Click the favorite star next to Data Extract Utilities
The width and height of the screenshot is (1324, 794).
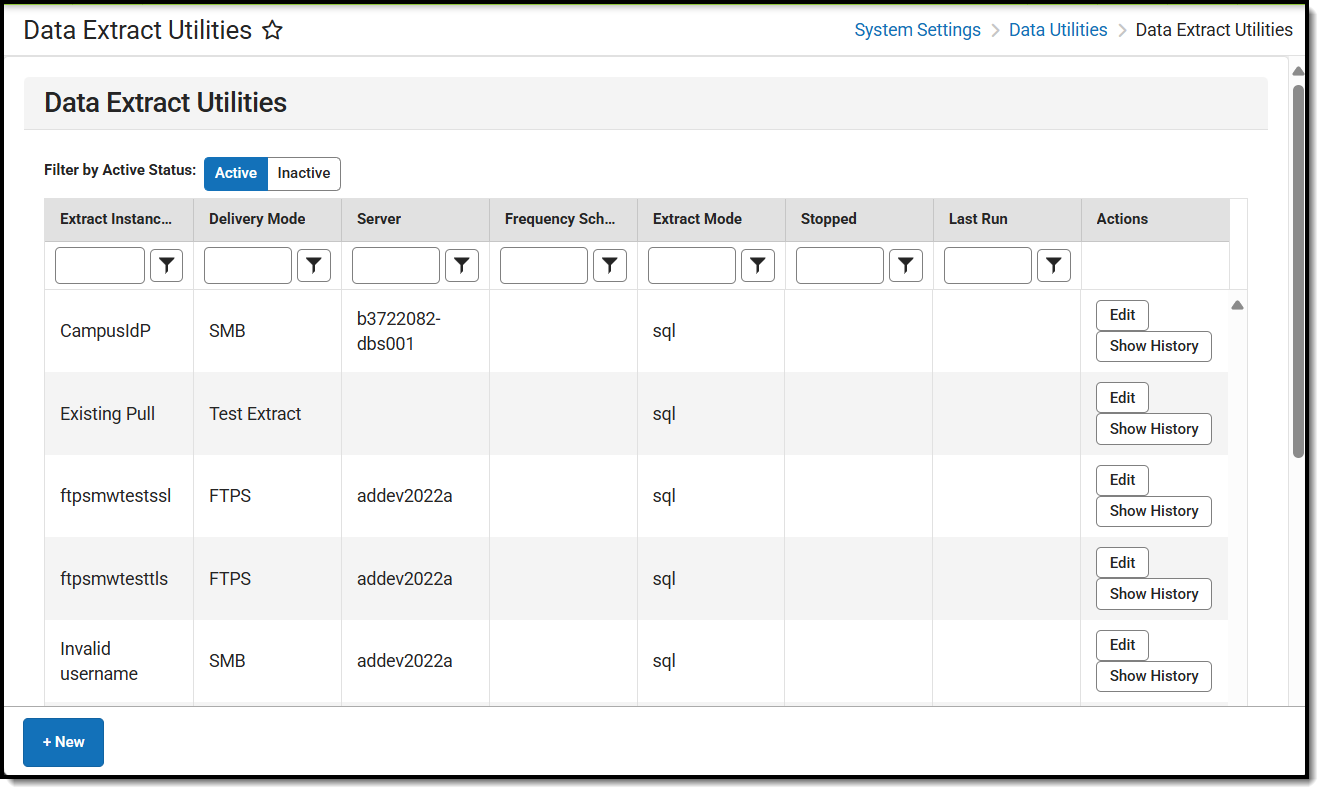273,30
